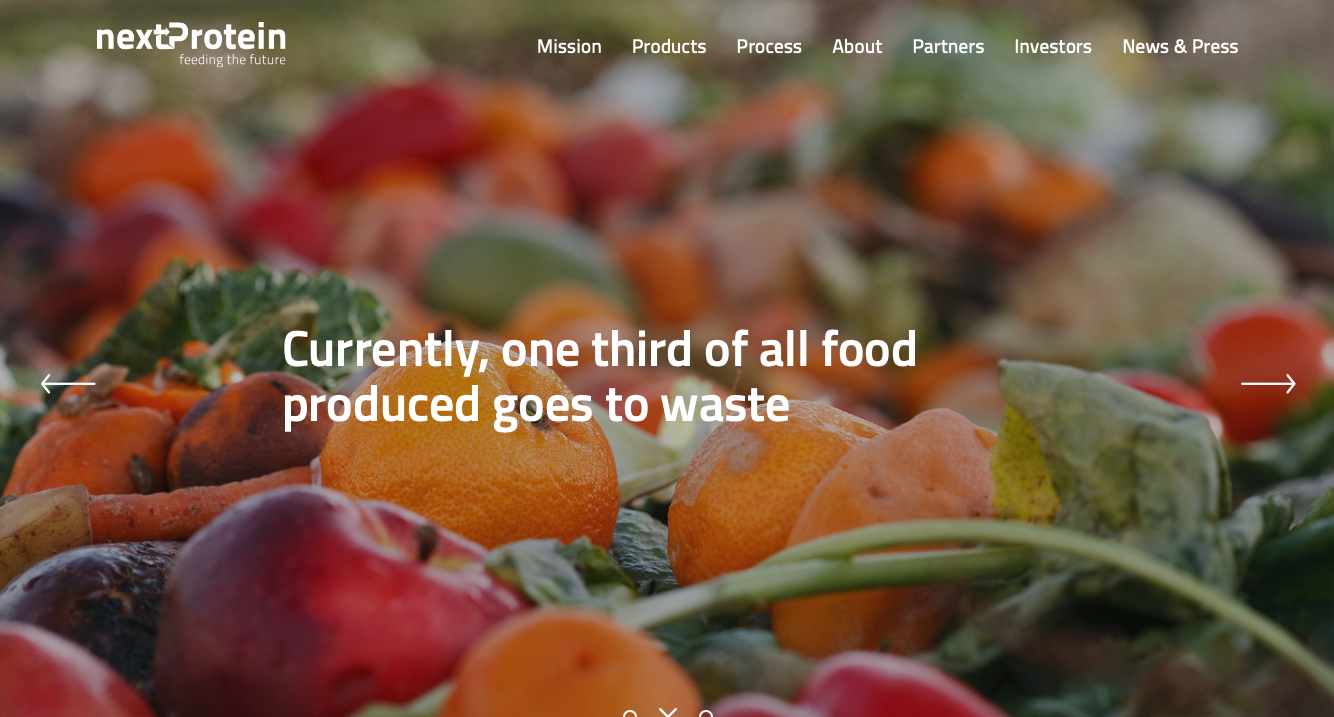Click the carrot on the left of the photo
The height and width of the screenshot is (717, 1334).
[x=190, y=505]
